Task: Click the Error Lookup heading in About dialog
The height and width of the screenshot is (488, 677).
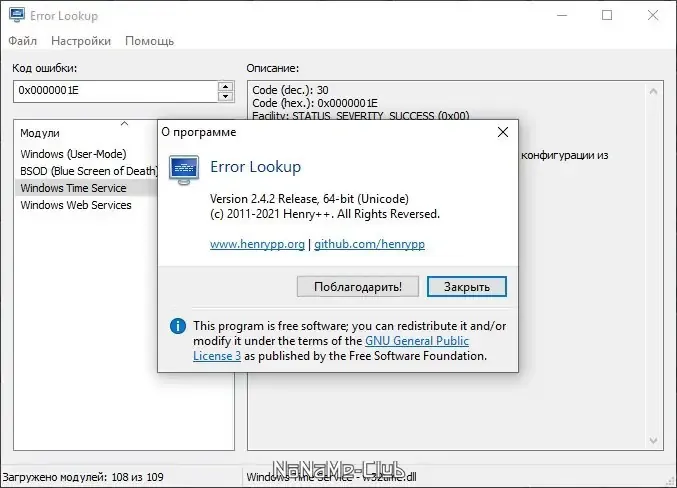Action: pos(255,167)
